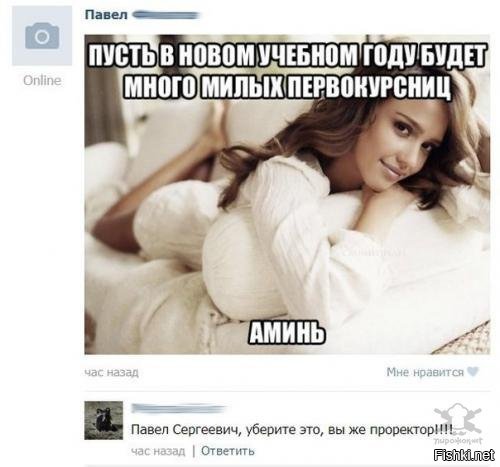This screenshot has height=467, width=500.
Task: Click the пирожокнет text under the logo
Action: pyautogui.click(x=459, y=441)
